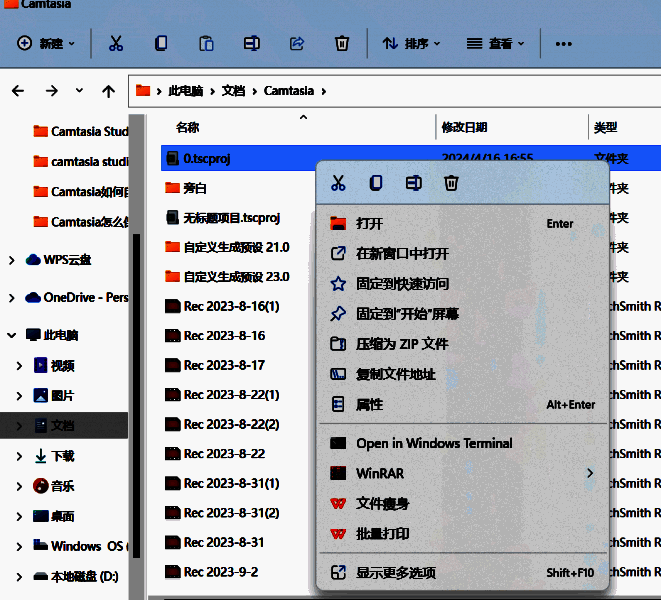
Task: Click the cut icon in the top toolbar
Action: pyautogui.click(x=116, y=44)
